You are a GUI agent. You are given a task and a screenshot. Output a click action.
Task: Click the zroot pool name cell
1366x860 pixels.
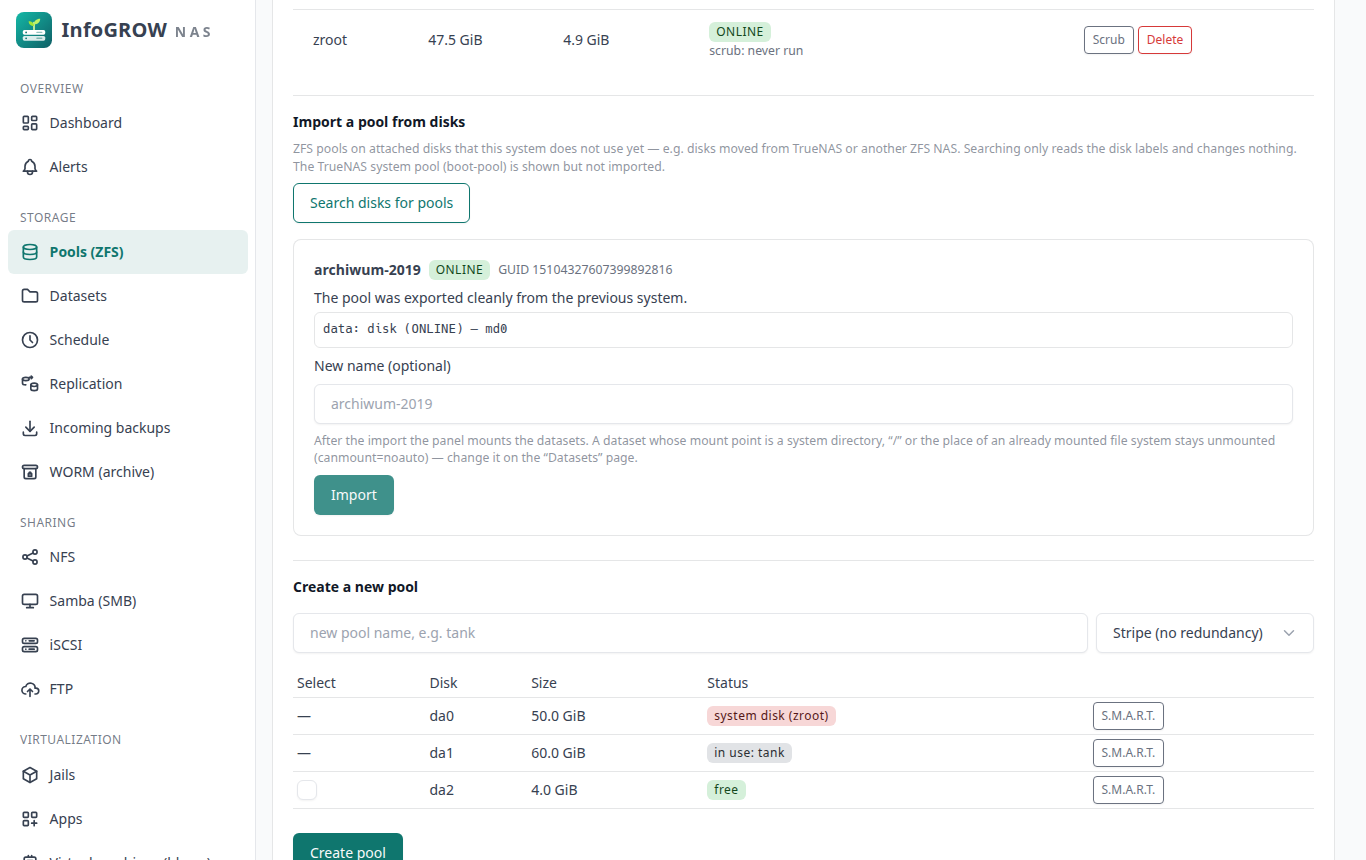(330, 40)
